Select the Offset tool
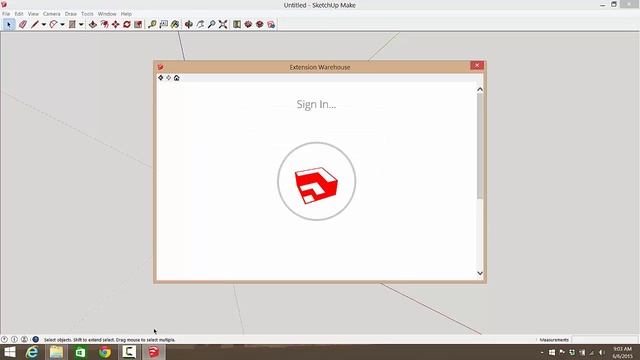 click(104, 24)
